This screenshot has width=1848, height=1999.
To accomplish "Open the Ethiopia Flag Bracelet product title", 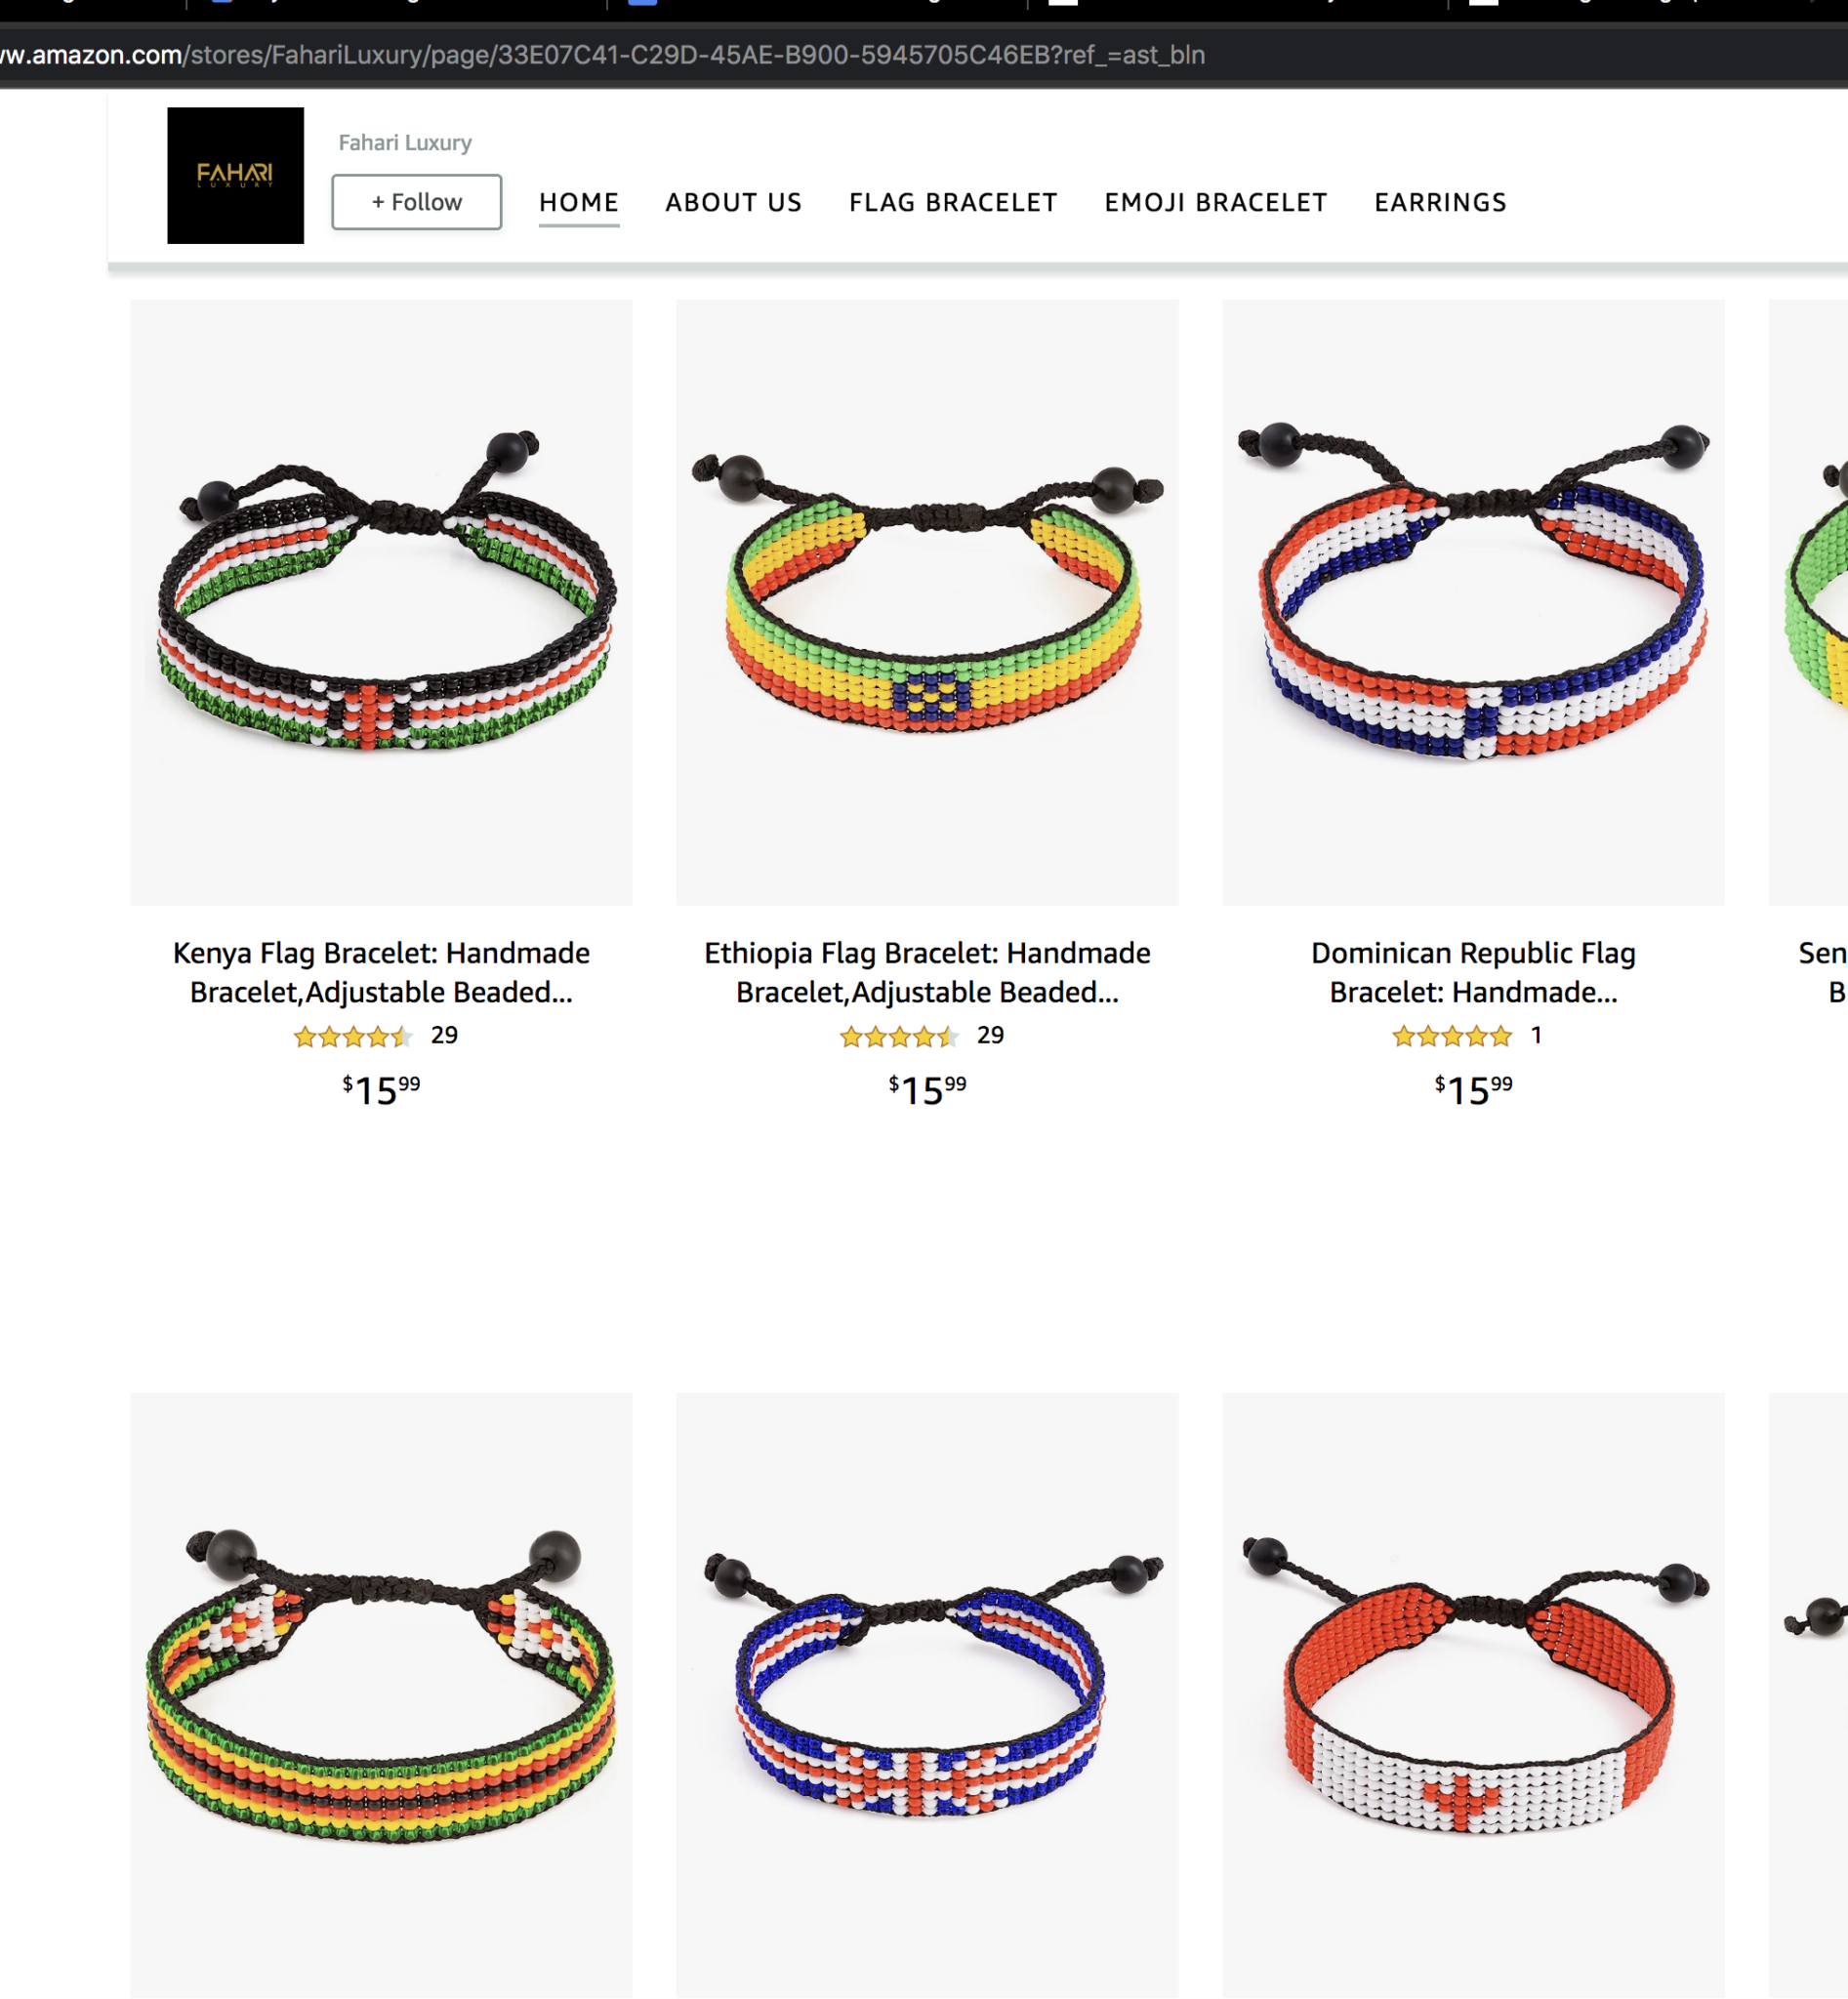I will [927, 972].
